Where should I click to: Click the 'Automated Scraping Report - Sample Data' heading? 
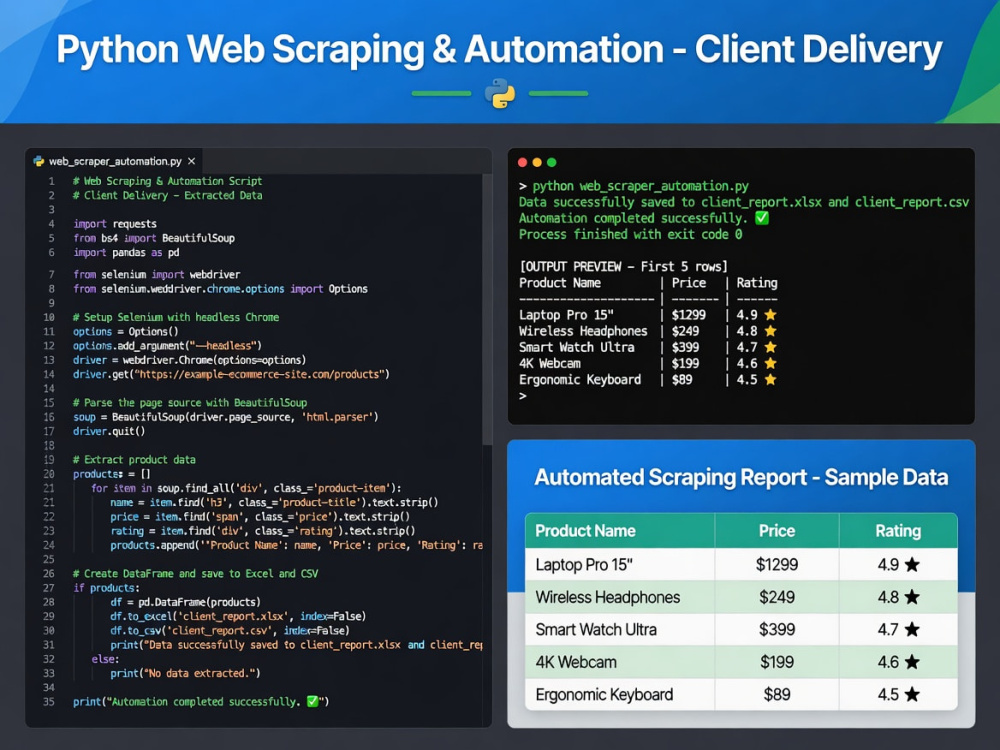(741, 477)
